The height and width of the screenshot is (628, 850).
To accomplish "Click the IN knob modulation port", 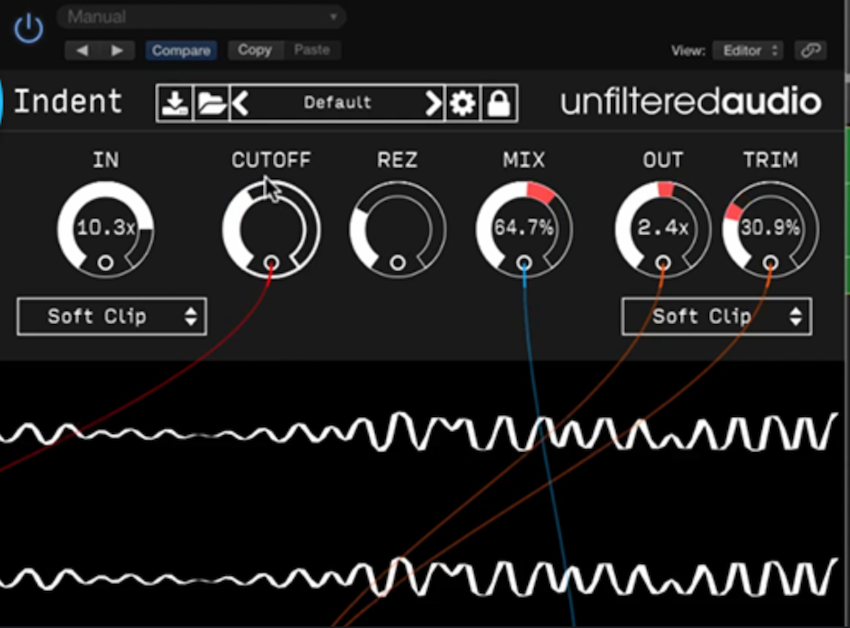I will pyautogui.click(x=106, y=263).
